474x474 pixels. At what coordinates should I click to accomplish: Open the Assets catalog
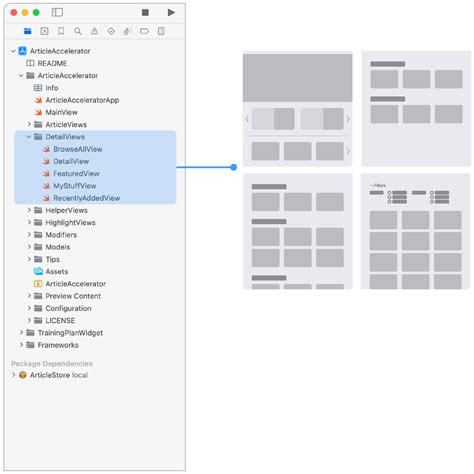[x=57, y=272]
